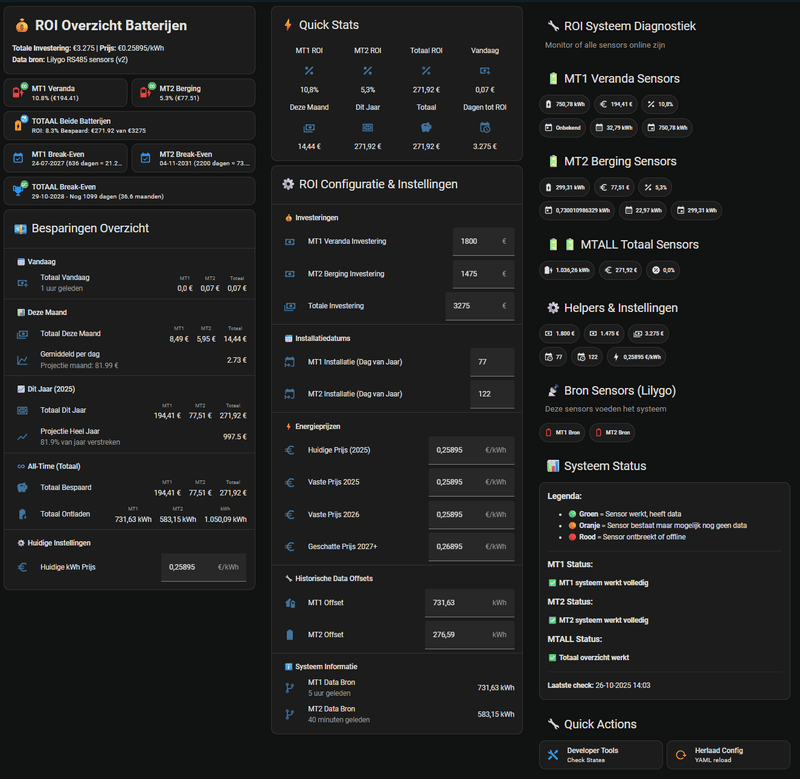The image size is (800, 779).
Task: Edit MT1 Veranda Investering value field
Action: click(483, 241)
